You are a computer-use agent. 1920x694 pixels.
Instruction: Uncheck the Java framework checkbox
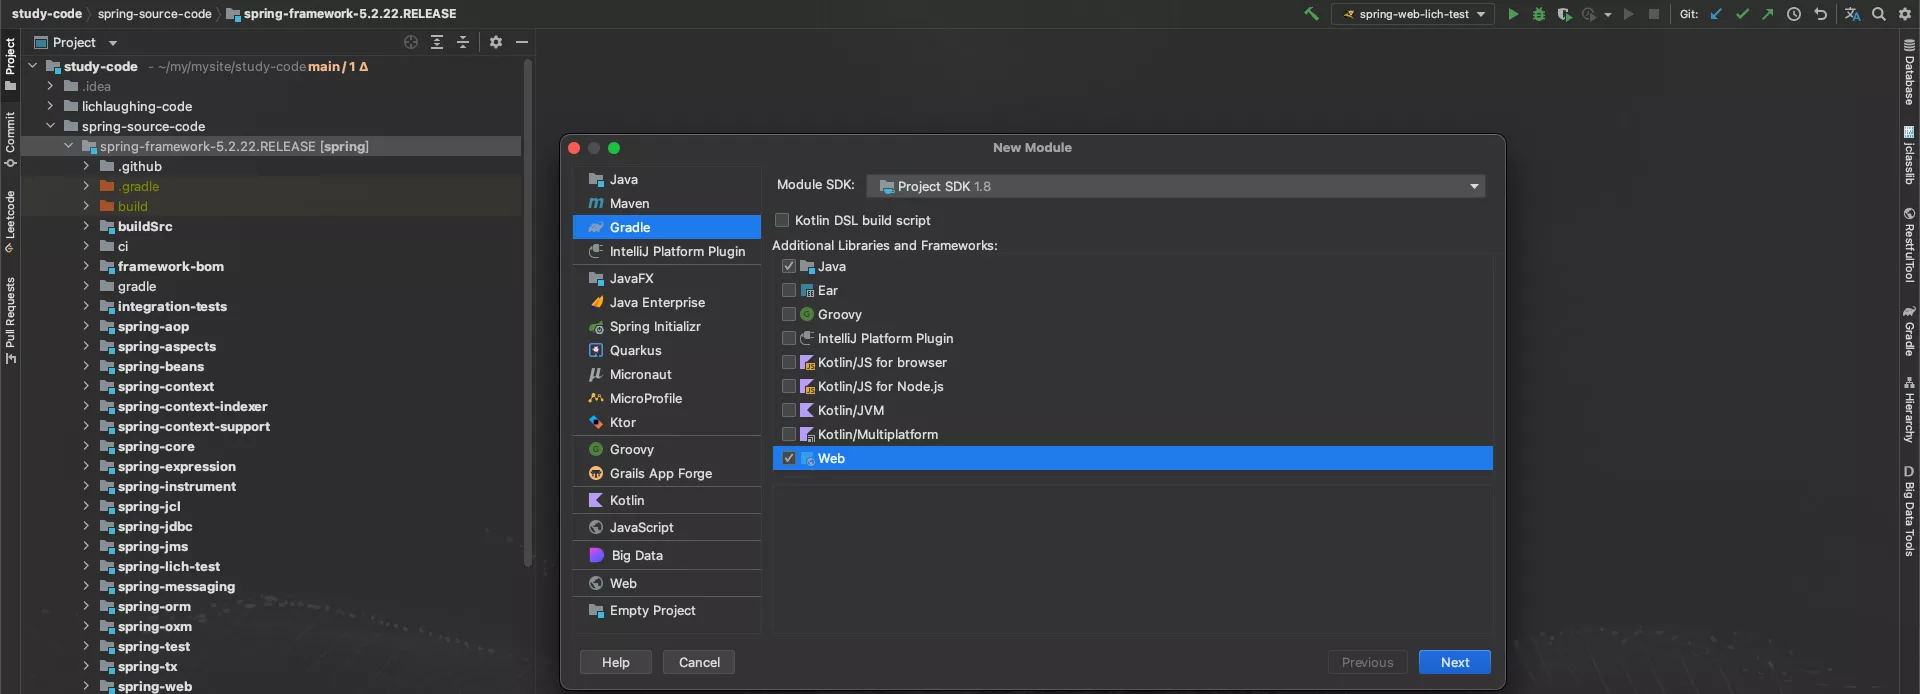[x=789, y=266]
